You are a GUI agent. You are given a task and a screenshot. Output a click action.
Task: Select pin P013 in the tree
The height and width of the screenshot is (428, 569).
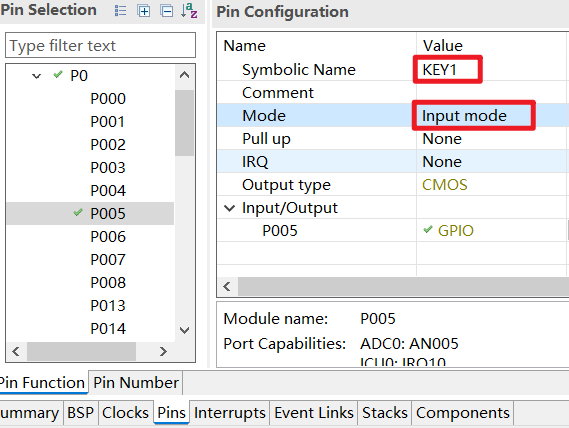[108, 306]
